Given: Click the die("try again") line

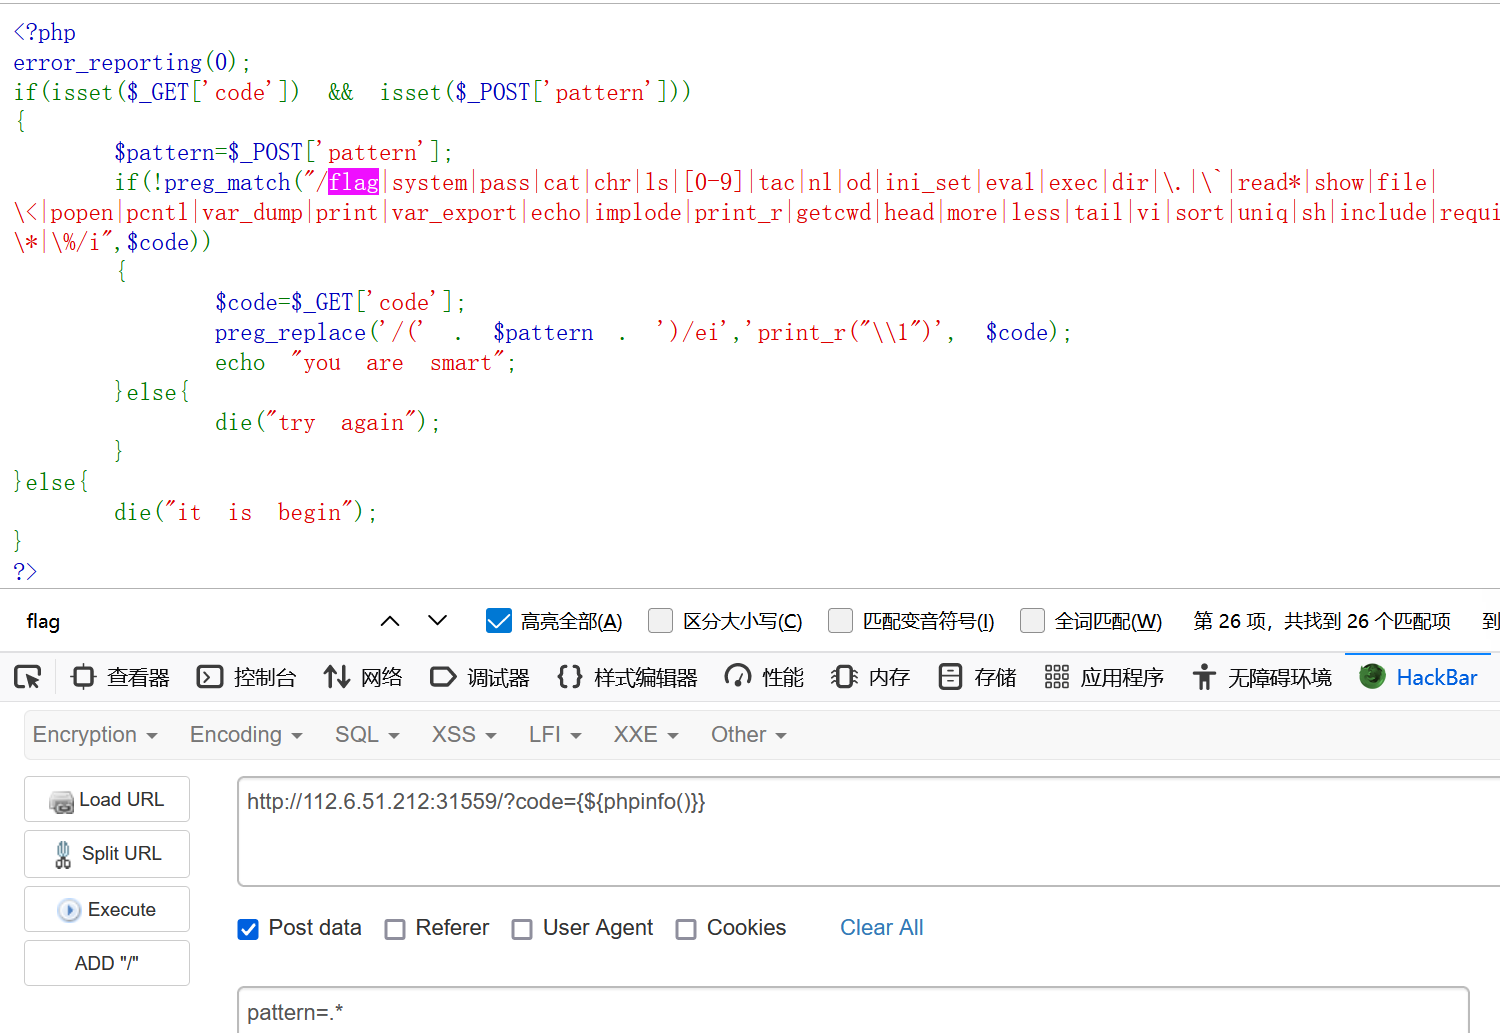Looking at the screenshot, I should pyautogui.click(x=327, y=422).
